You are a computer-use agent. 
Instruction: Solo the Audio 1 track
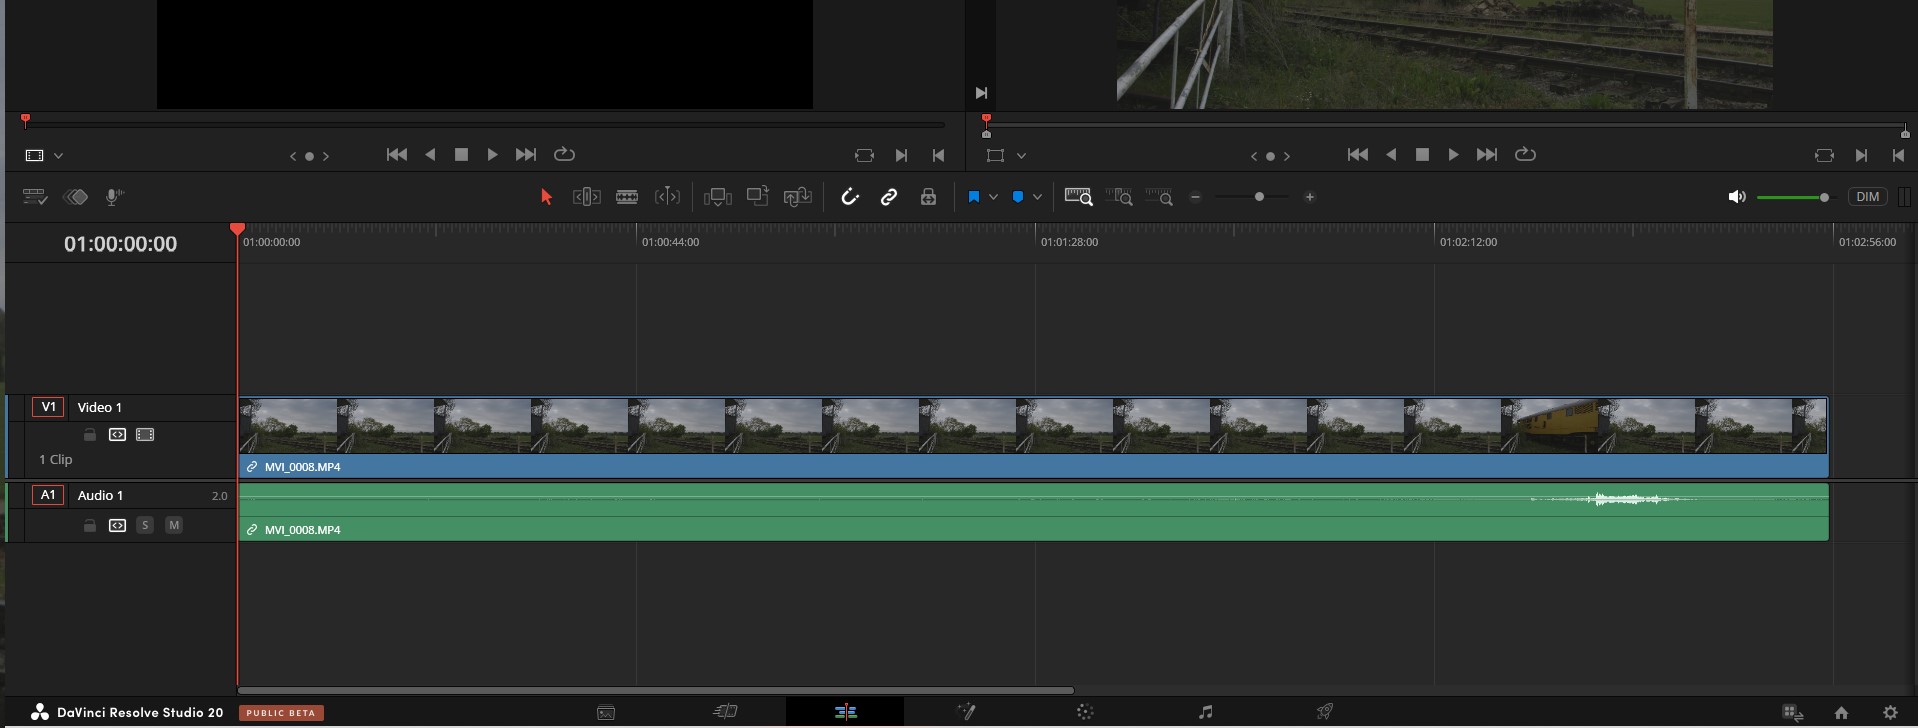[x=145, y=525]
